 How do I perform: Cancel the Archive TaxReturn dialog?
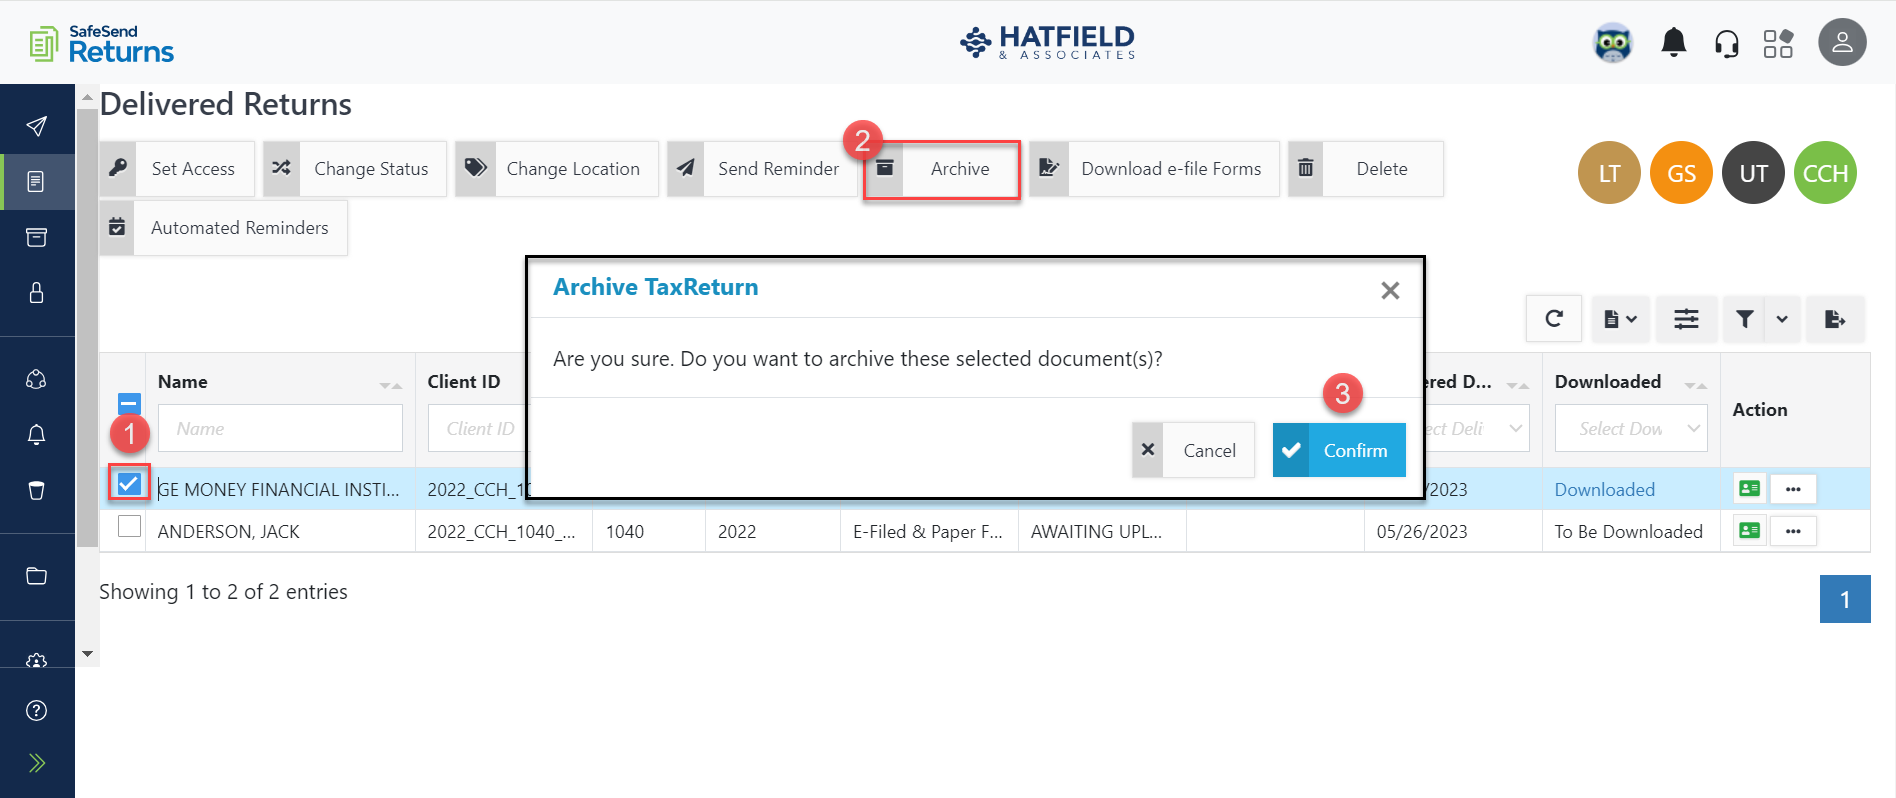click(1193, 450)
